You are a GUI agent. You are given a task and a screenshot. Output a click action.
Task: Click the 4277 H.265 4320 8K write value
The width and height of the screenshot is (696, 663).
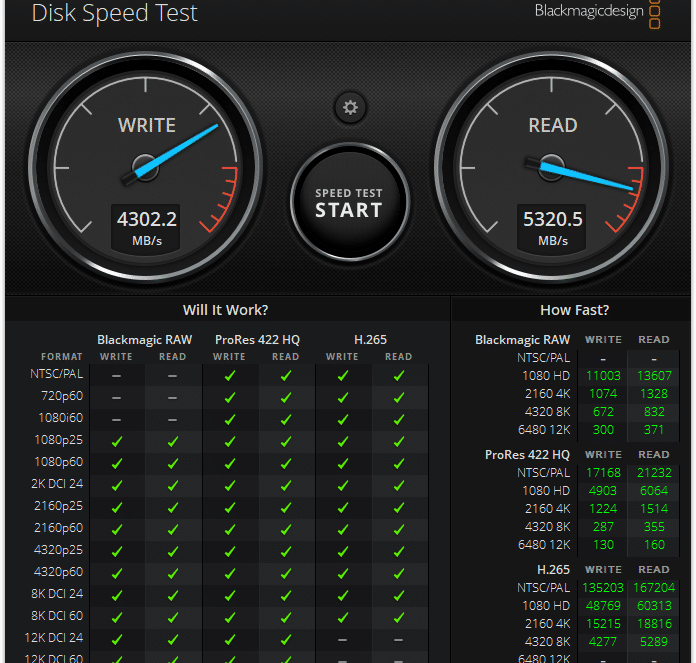tap(603, 642)
